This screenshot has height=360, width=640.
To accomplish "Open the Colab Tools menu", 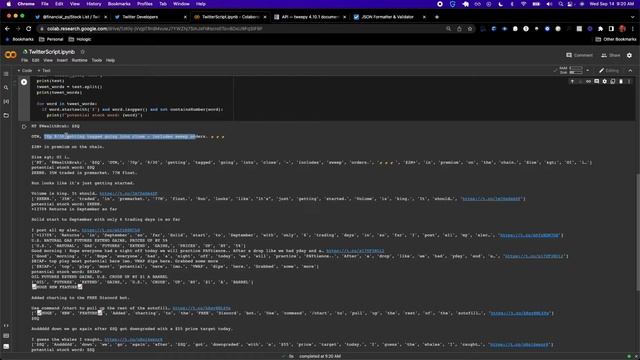I will pos(97,60).
